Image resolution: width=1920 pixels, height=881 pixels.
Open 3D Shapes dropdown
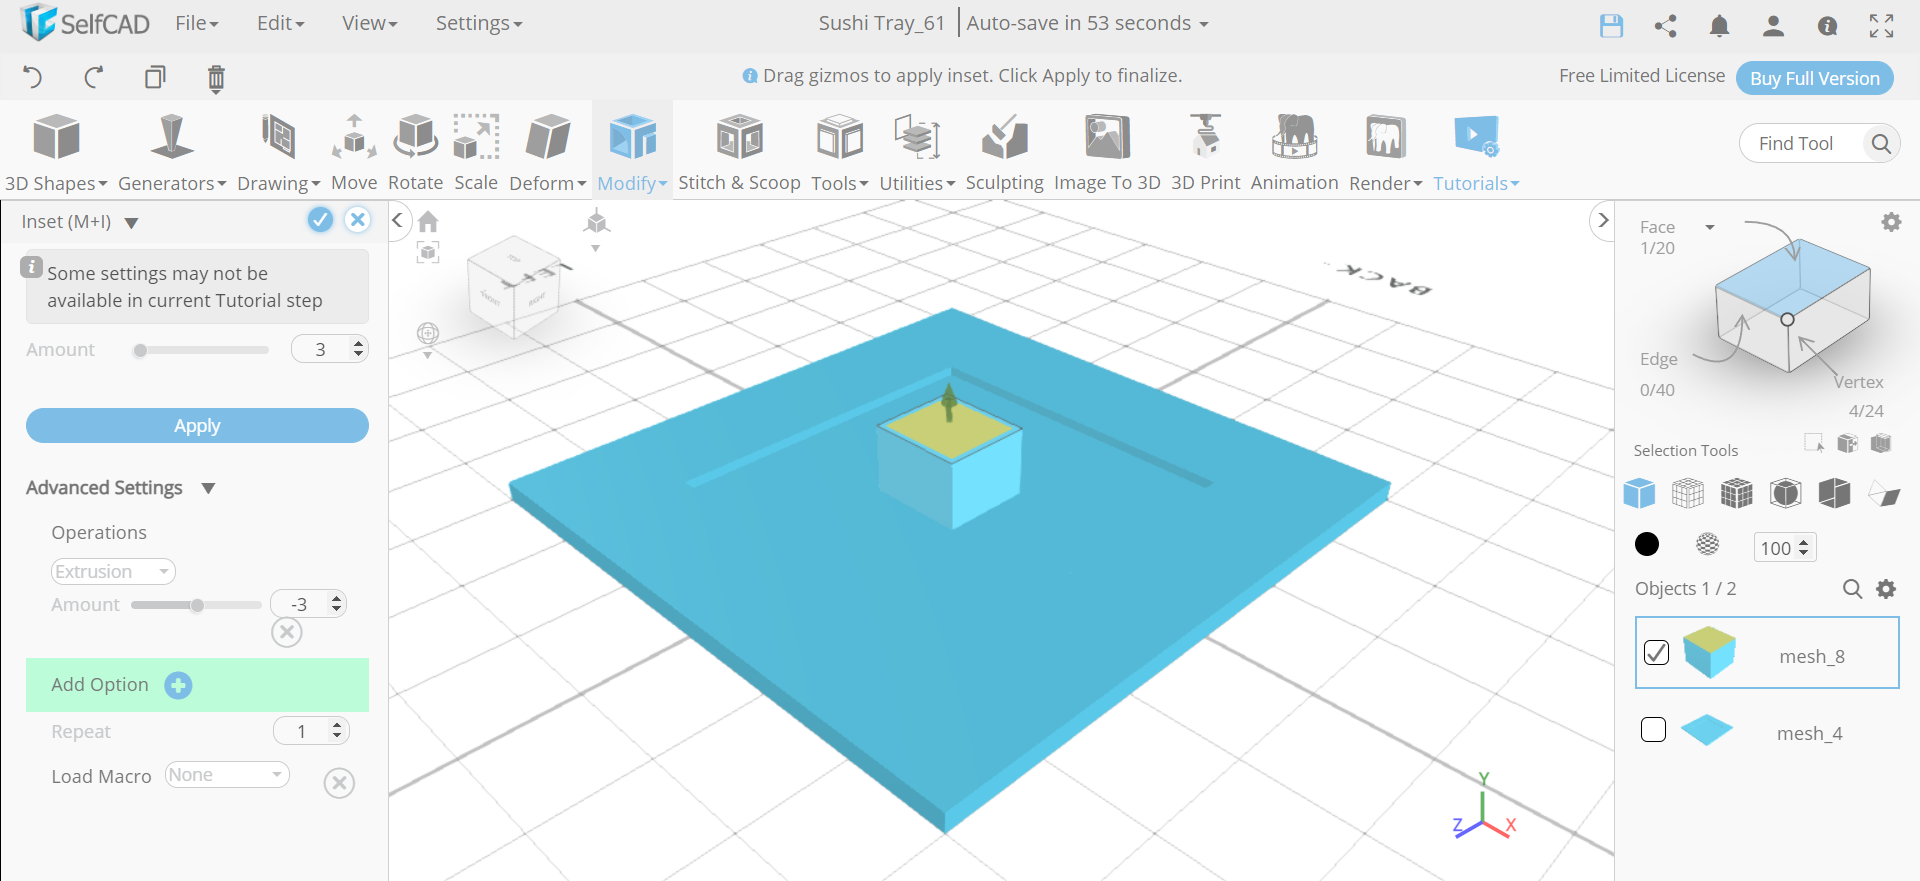56,152
